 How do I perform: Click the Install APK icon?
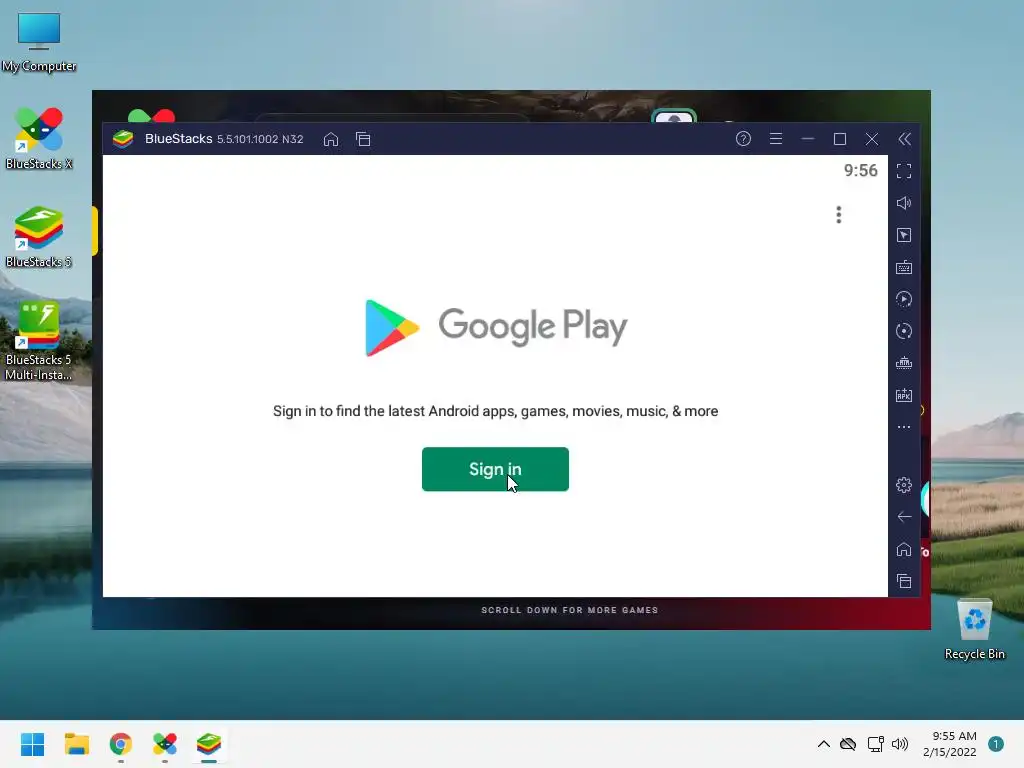(x=904, y=395)
